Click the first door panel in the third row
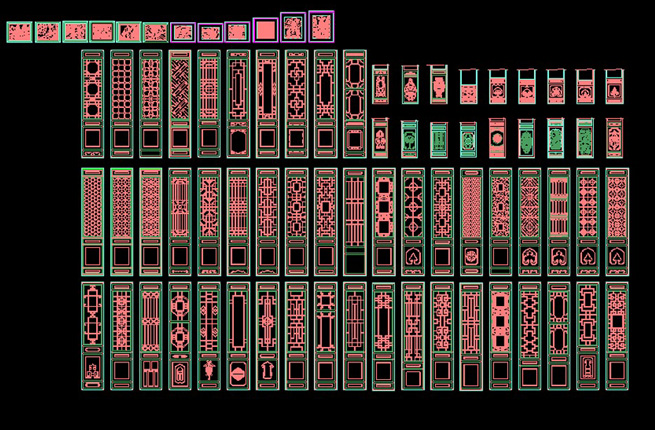 tap(92, 221)
